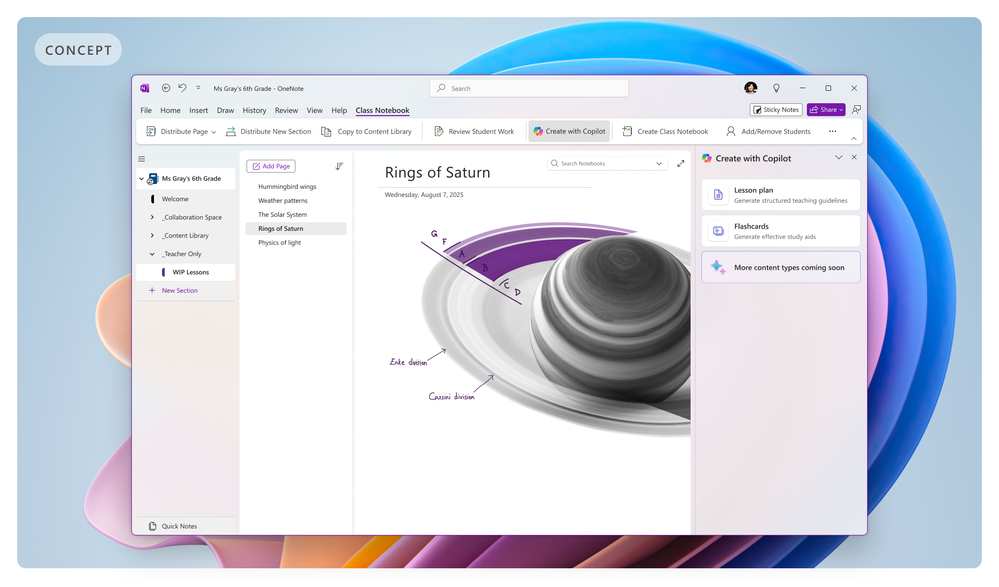The image size is (999, 587).
Task: Collapse the Ms Gray's 6th Grade notebook
Action: (141, 179)
